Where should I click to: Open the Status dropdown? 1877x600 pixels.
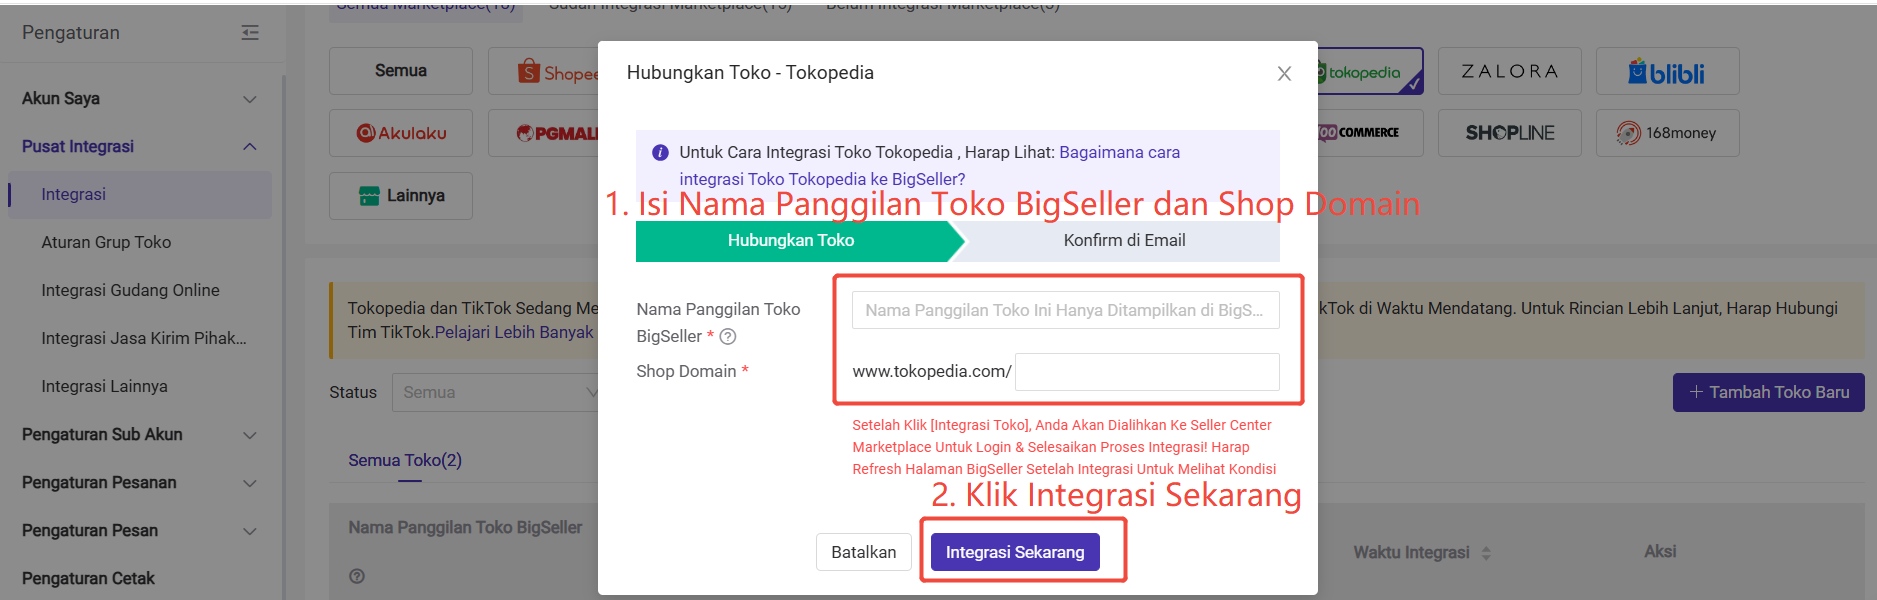point(495,393)
